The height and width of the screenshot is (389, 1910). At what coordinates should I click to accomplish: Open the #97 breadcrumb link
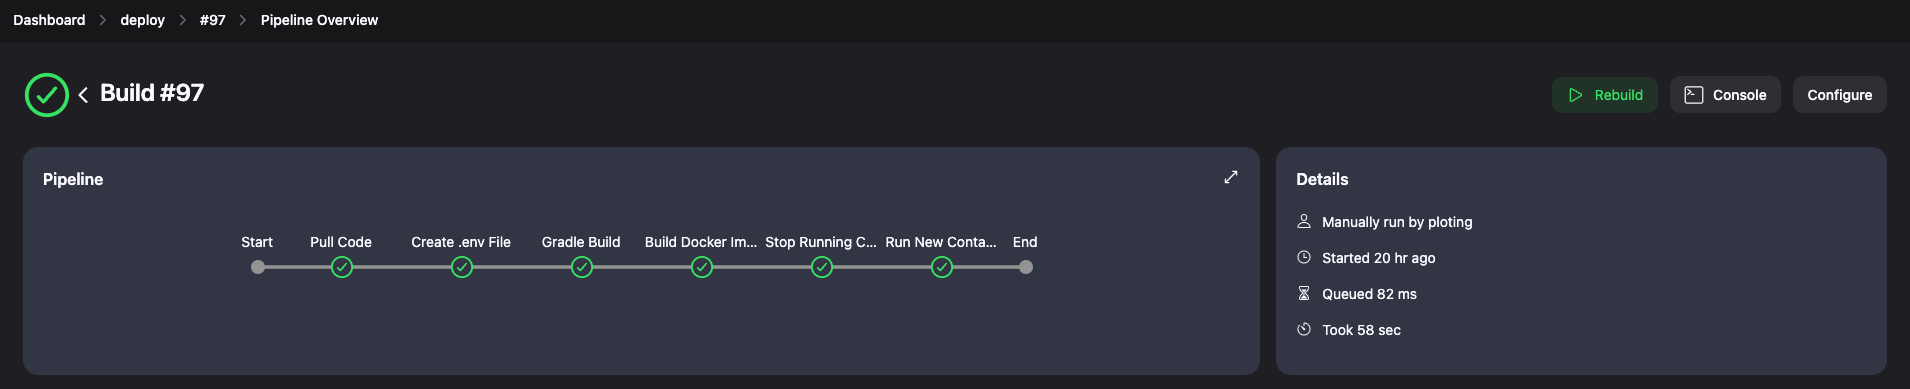pos(212,20)
